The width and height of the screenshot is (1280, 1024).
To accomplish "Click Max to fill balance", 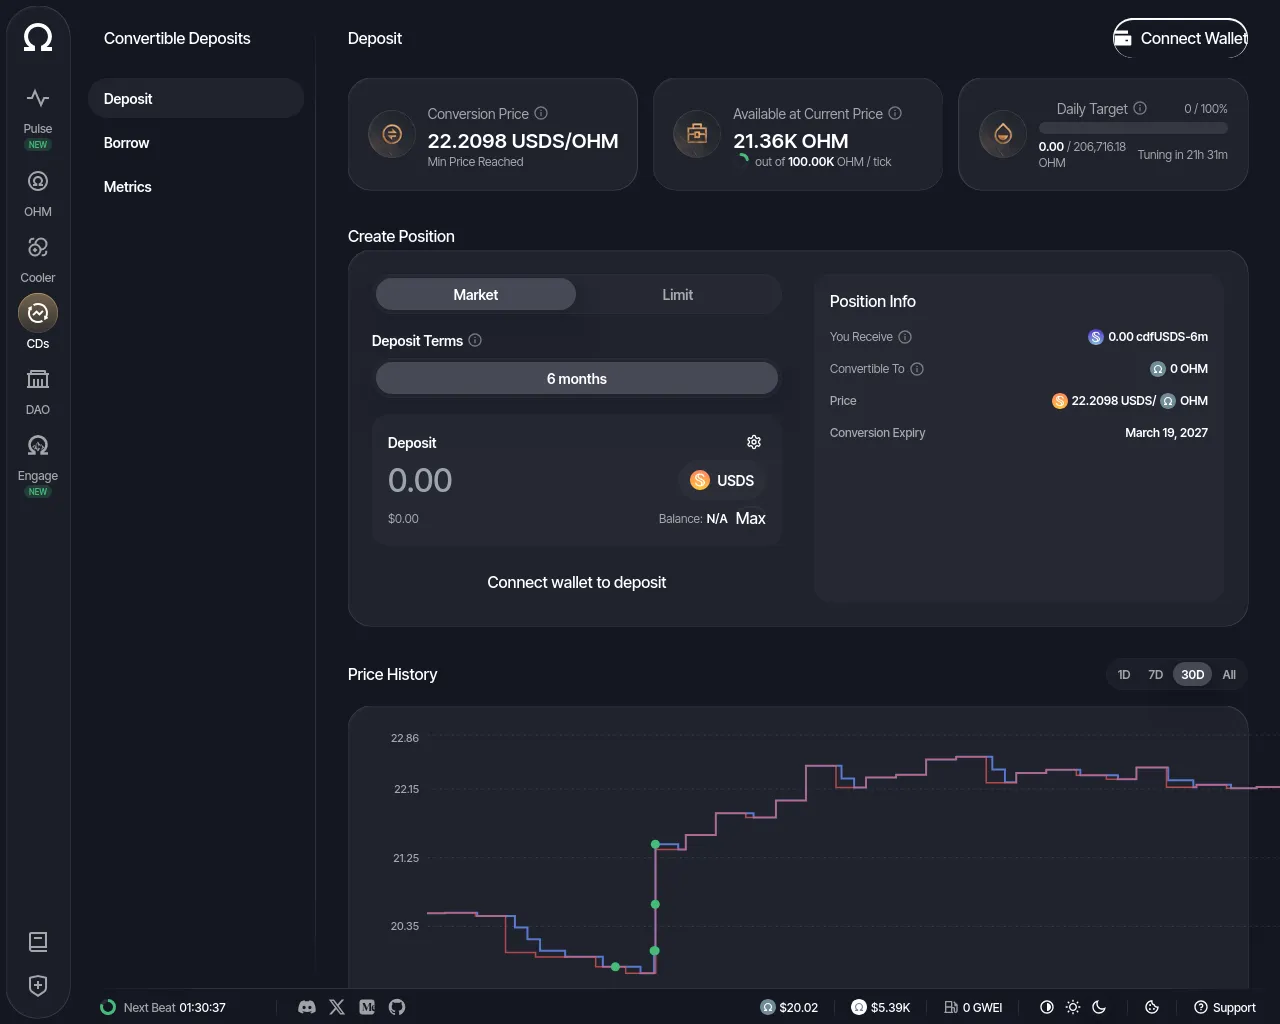I will 750,518.
